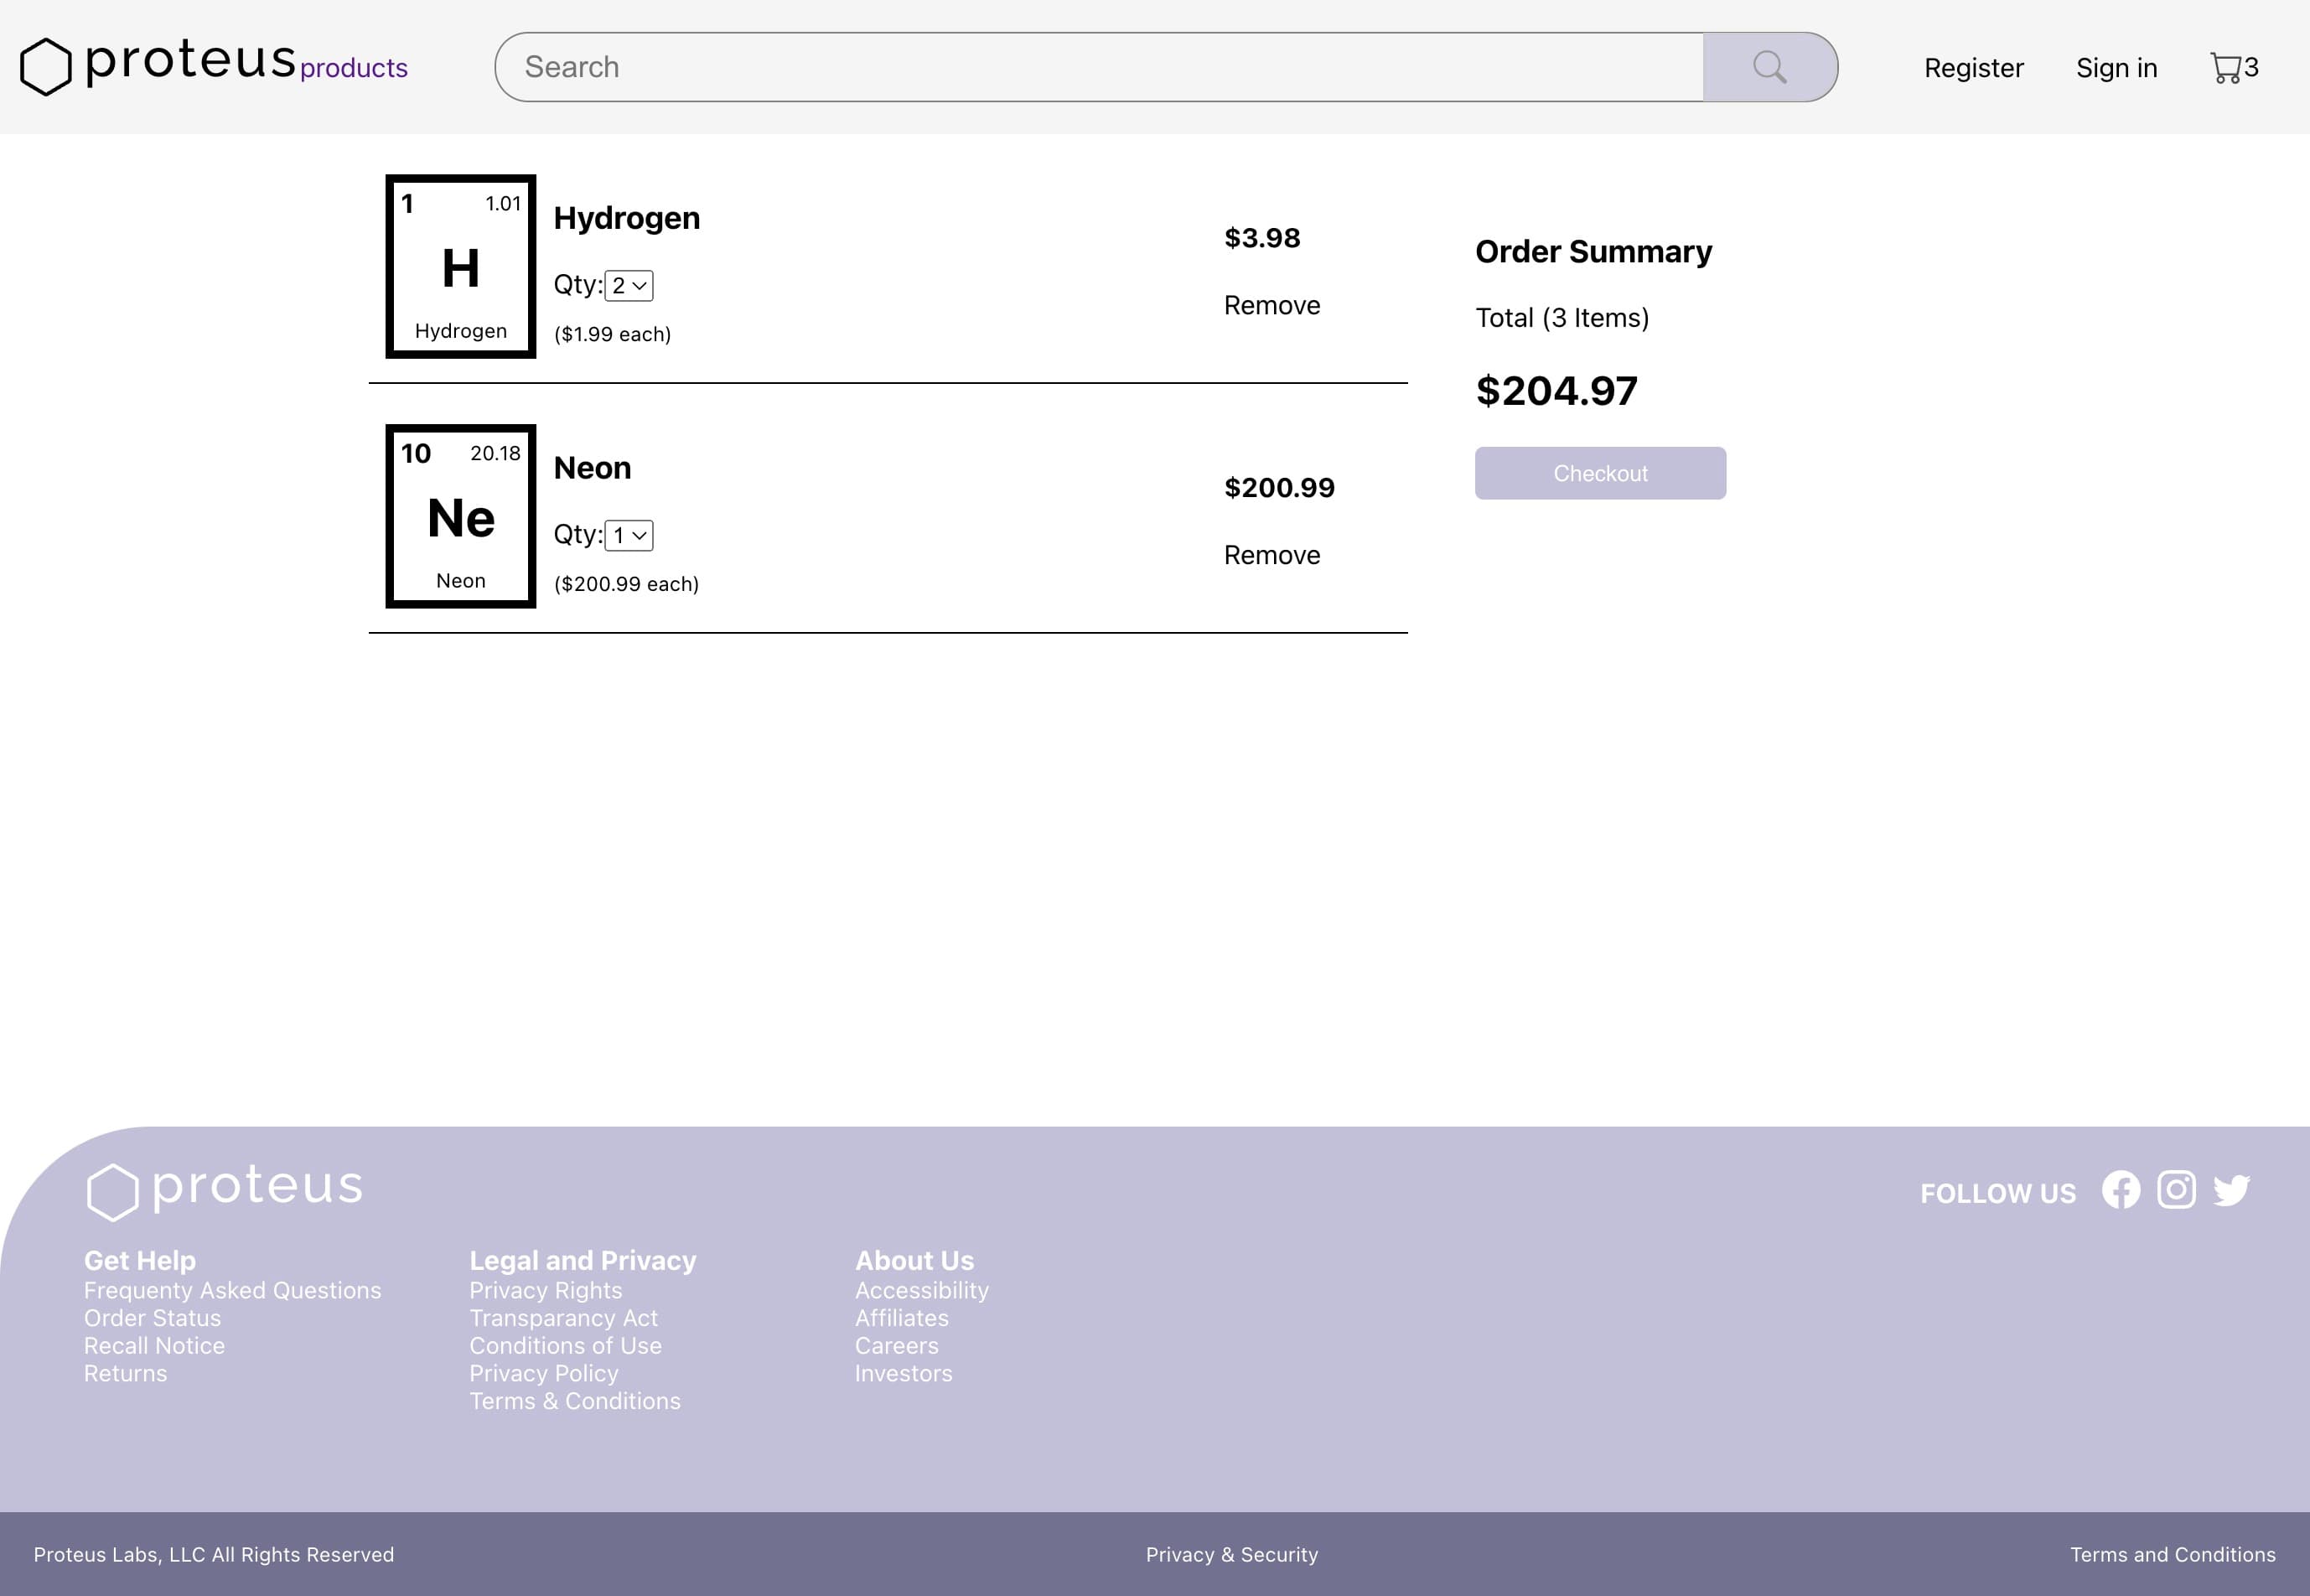Open the Twitter bird icon

click(x=2231, y=1190)
